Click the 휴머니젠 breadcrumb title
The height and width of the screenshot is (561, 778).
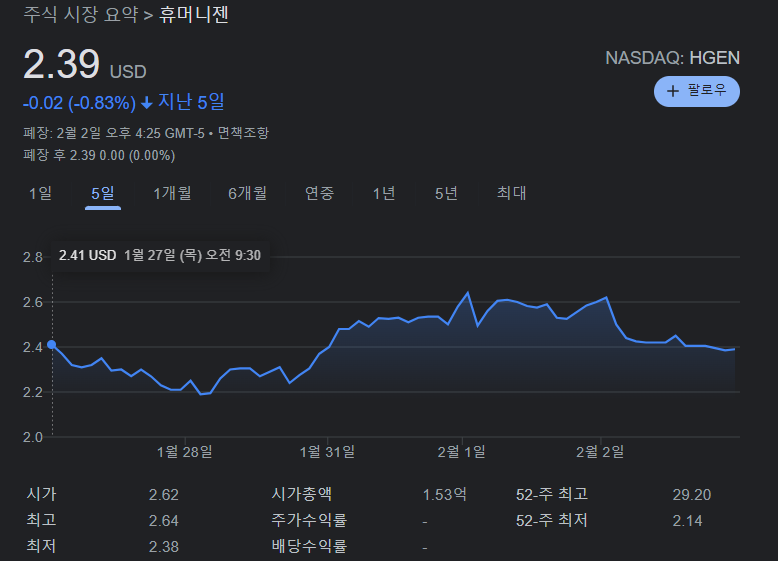point(194,14)
